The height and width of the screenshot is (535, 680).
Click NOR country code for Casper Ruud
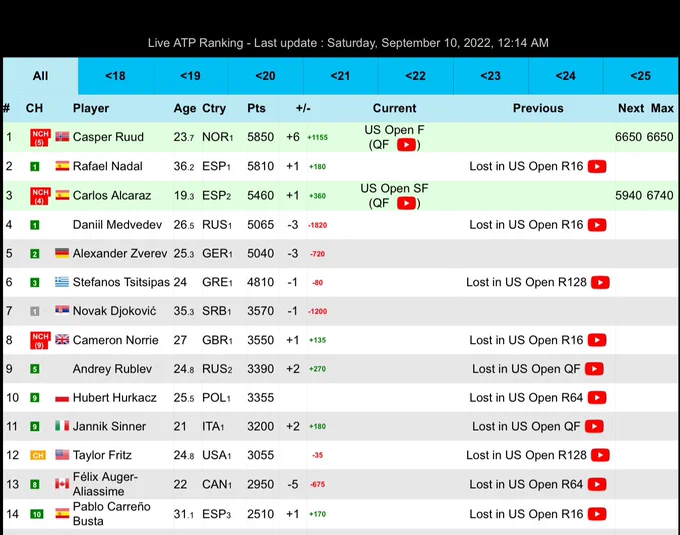(217, 137)
